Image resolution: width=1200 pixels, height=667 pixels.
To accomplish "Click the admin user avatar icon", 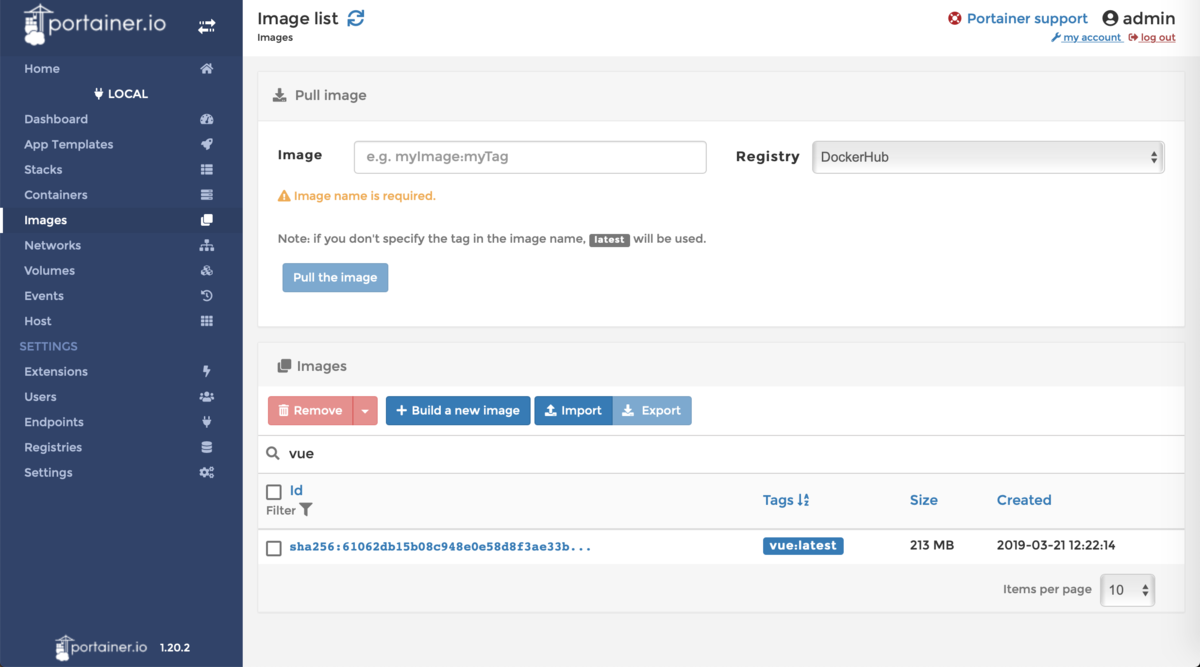I will pyautogui.click(x=1110, y=18).
